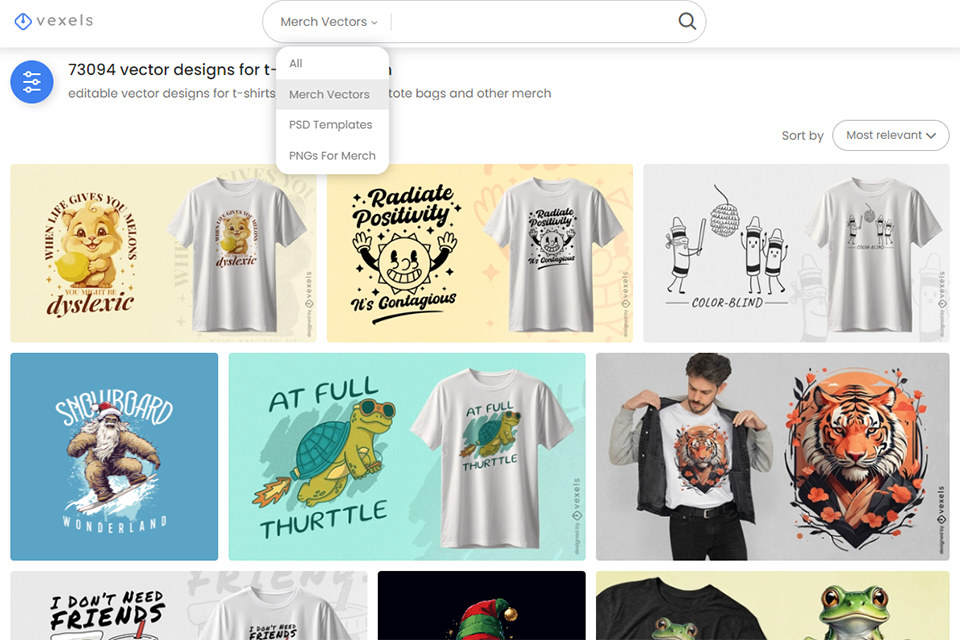The width and height of the screenshot is (960, 640).
Task: Click the Sort by label
Action: tap(803, 135)
